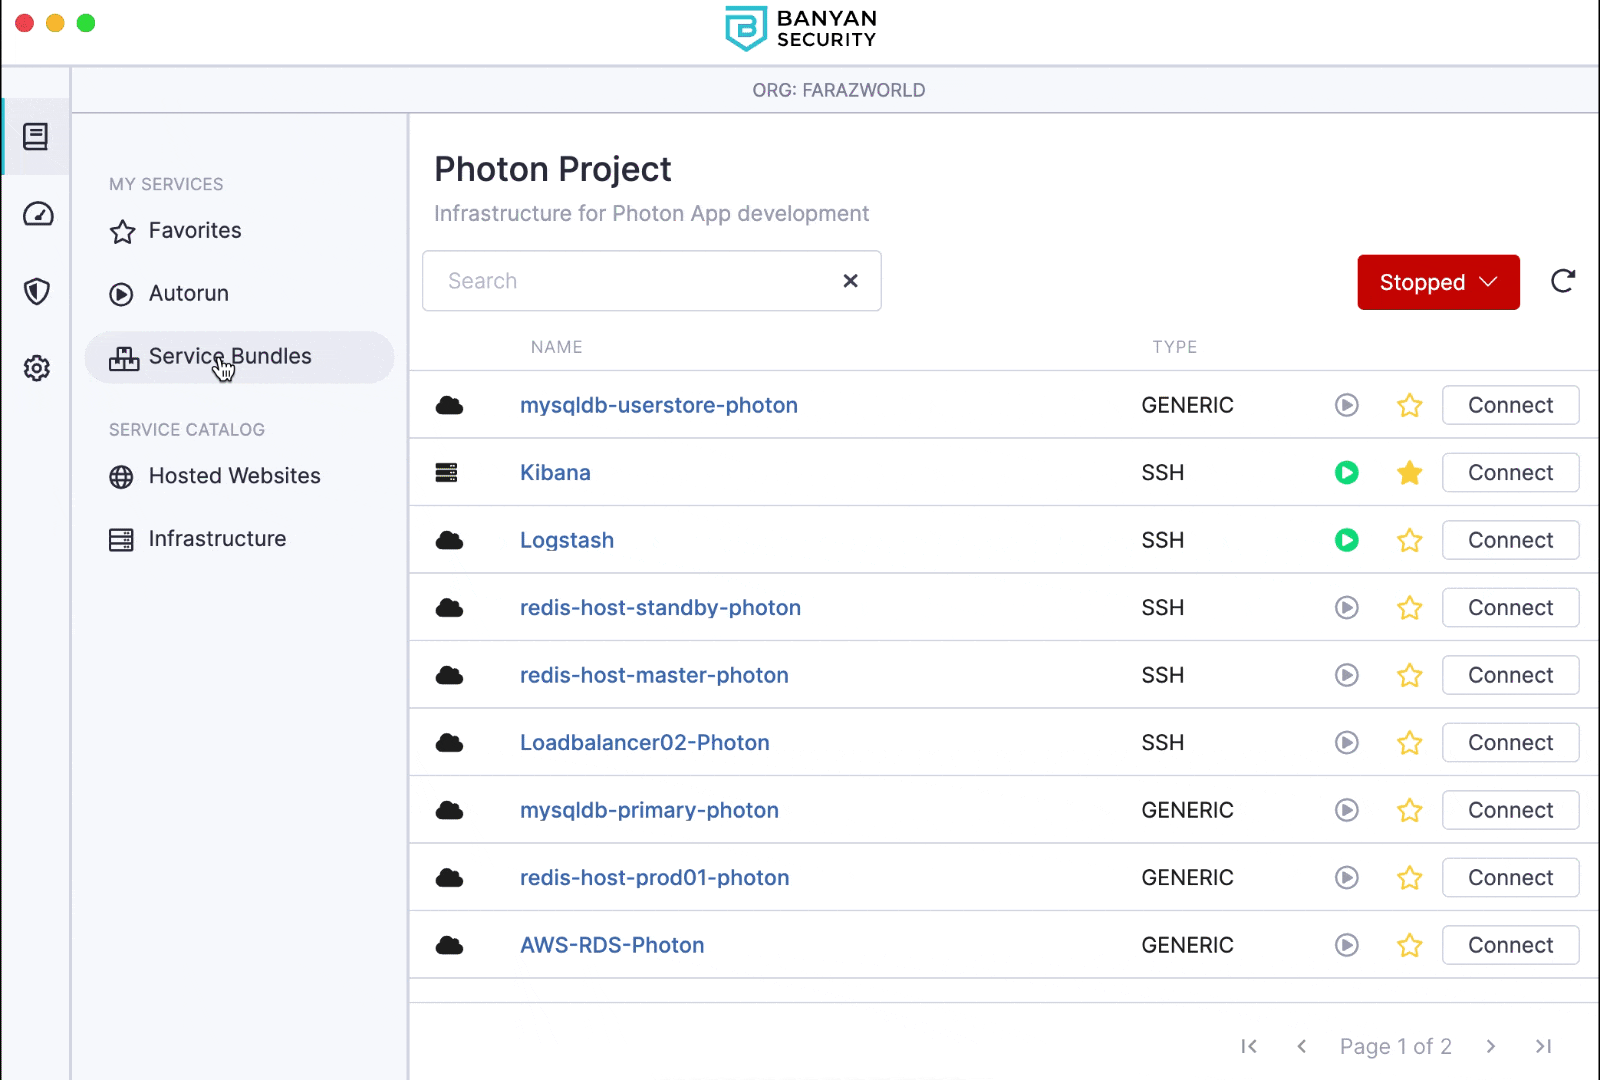Disable autorun for Logstash
1600x1080 pixels.
pyautogui.click(x=1347, y=540)
